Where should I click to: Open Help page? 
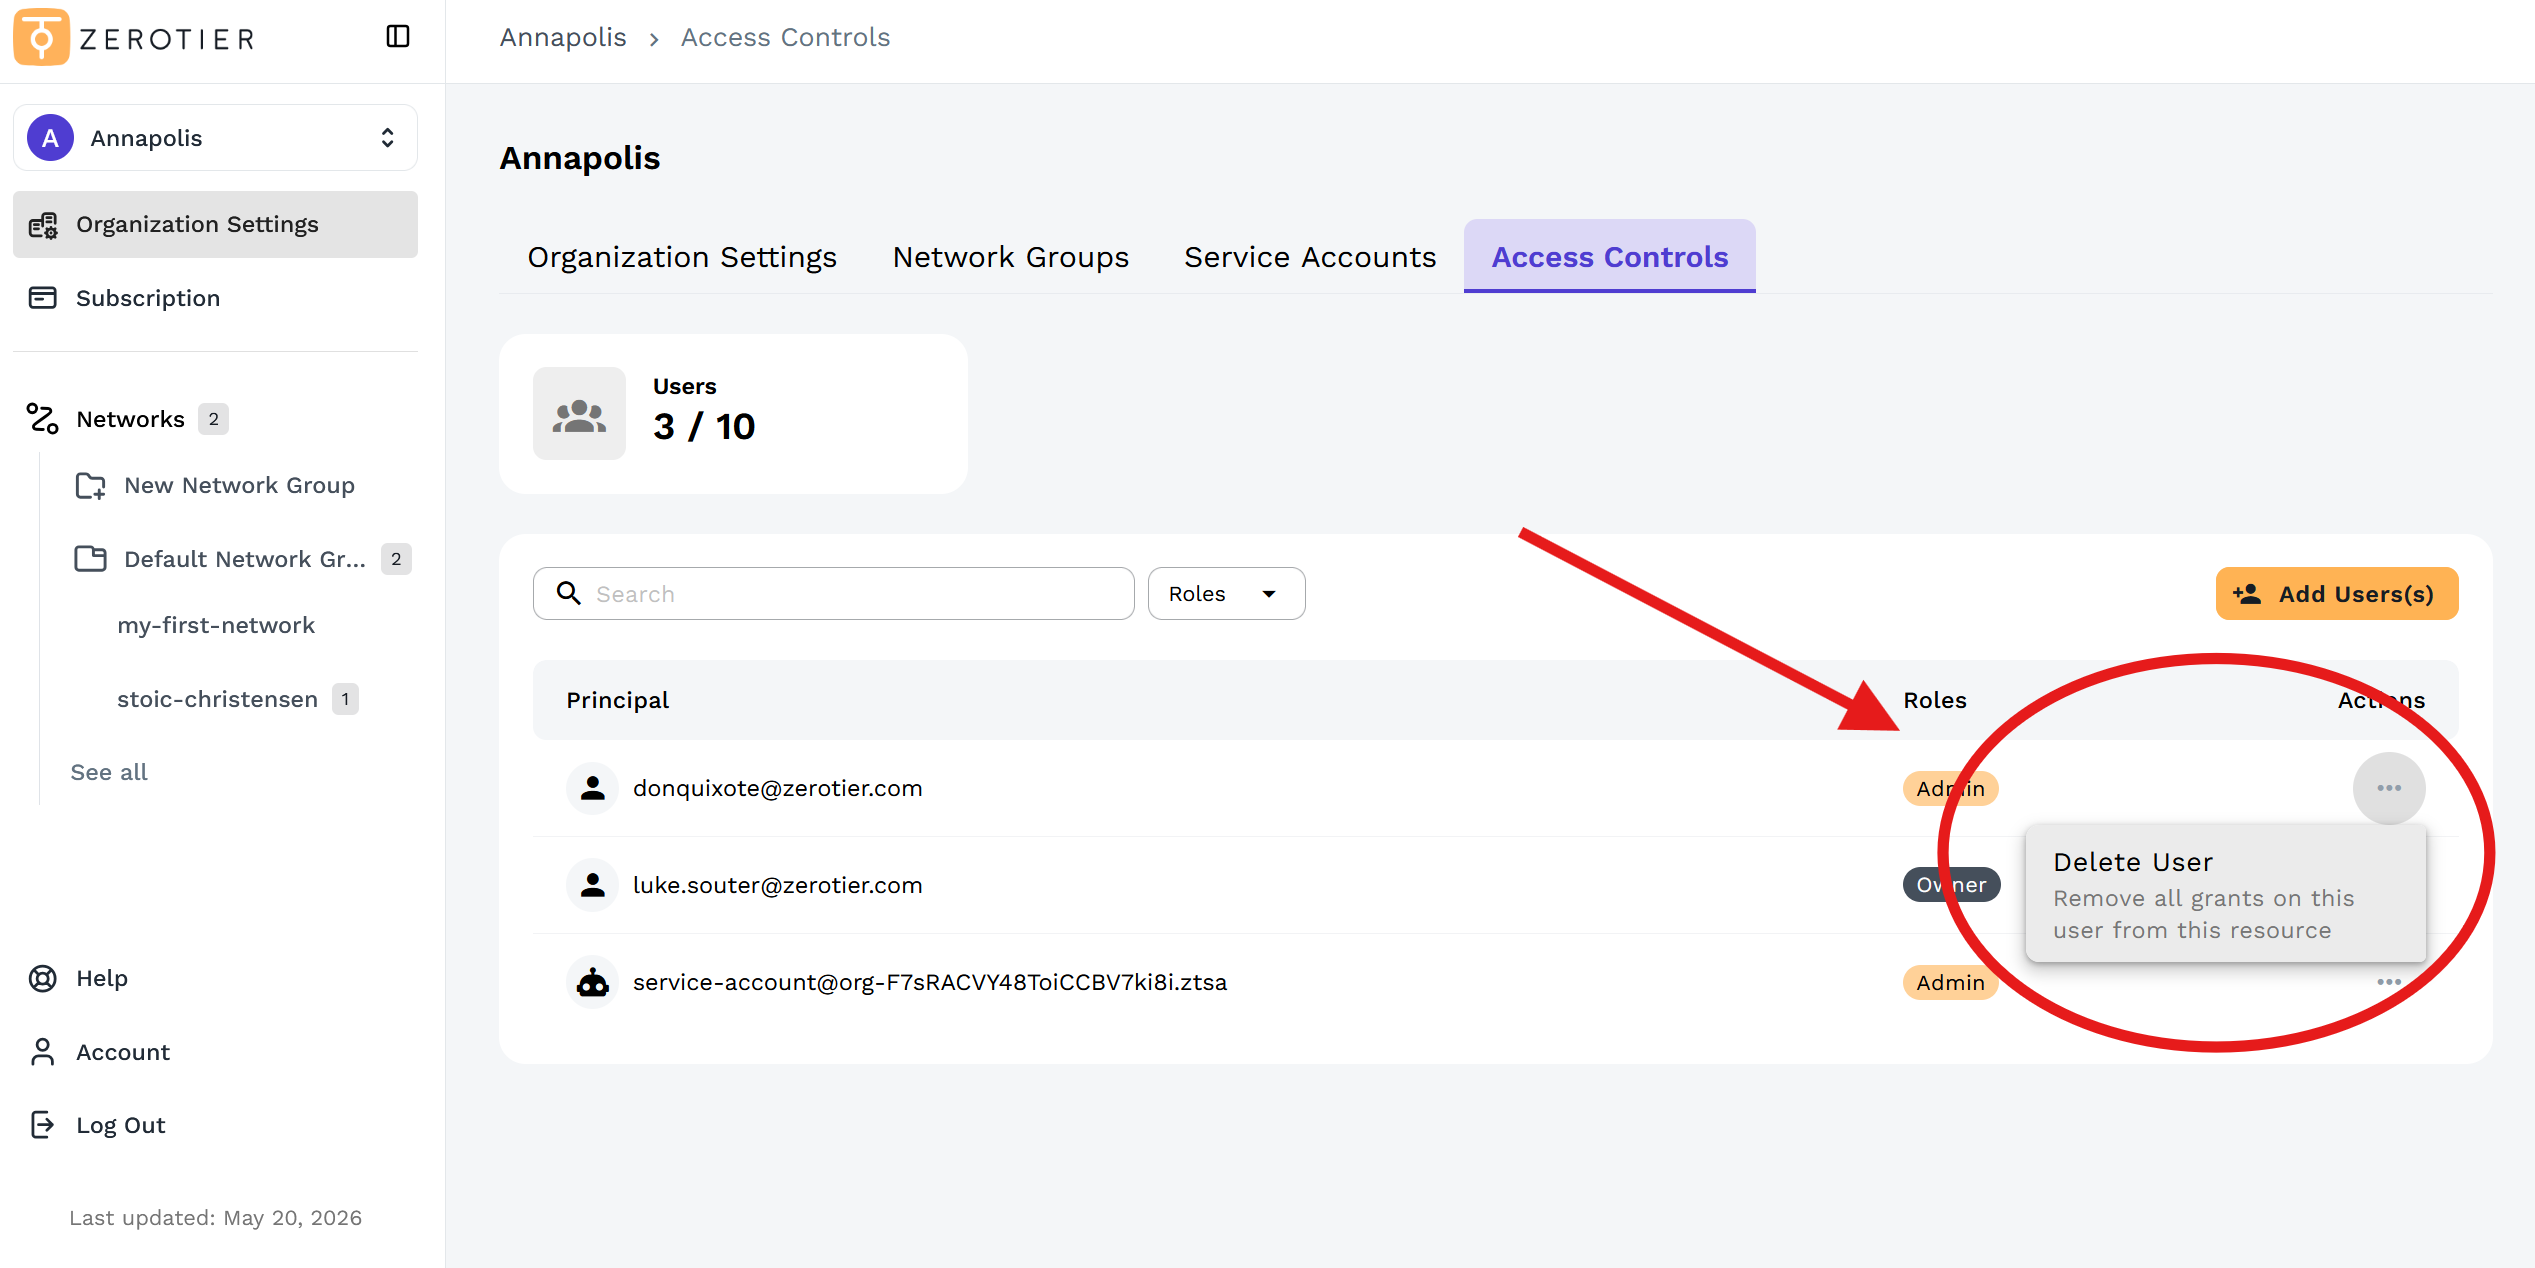[102, 979]
